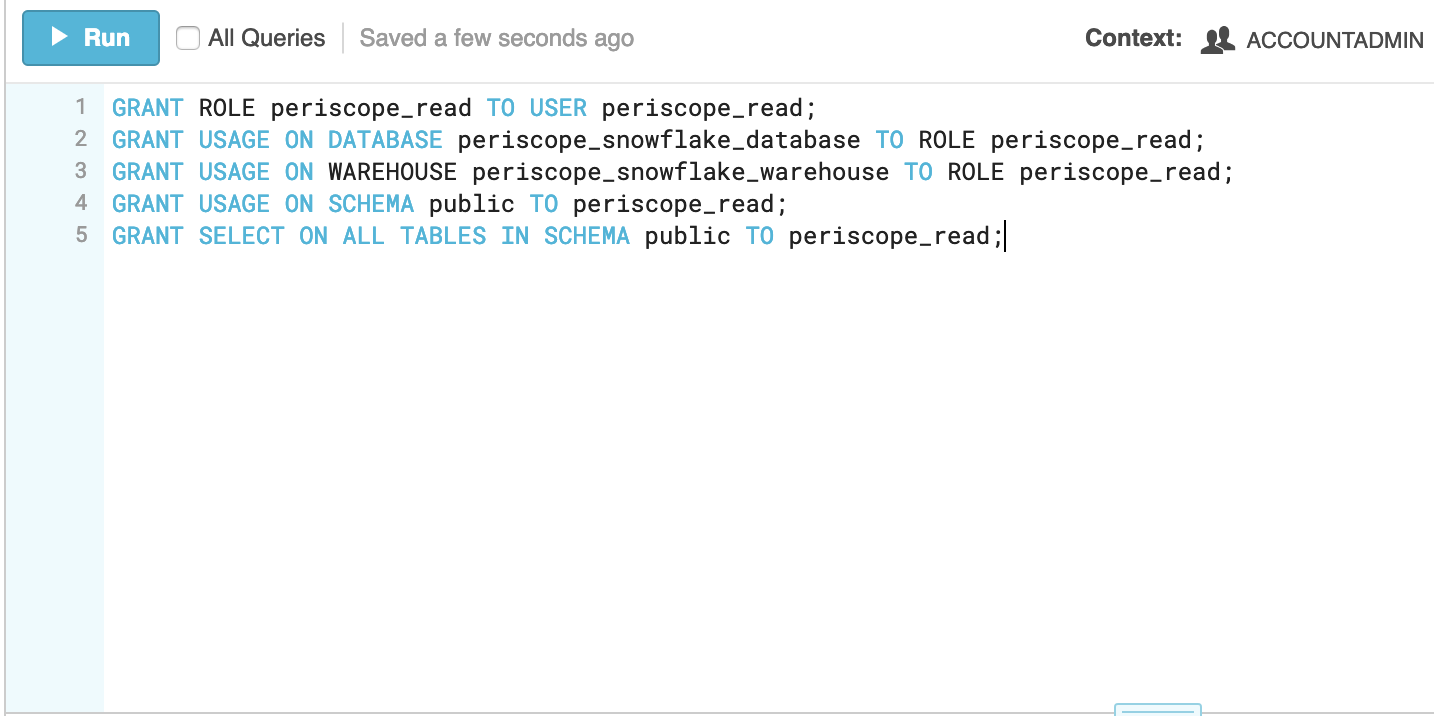Viewport: 1434px width, 716px height.
Task: Click the 'Saved a few seconds ago' status
Action: [497, 38]
